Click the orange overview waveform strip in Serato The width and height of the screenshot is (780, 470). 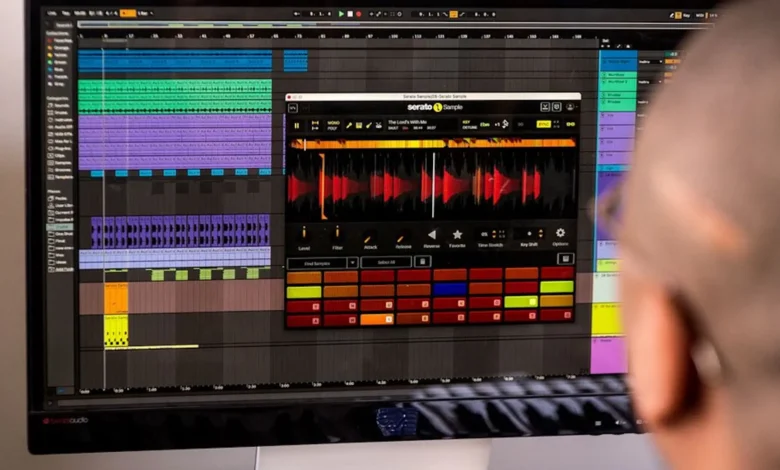pyautogui.click(x=433, y=144)
